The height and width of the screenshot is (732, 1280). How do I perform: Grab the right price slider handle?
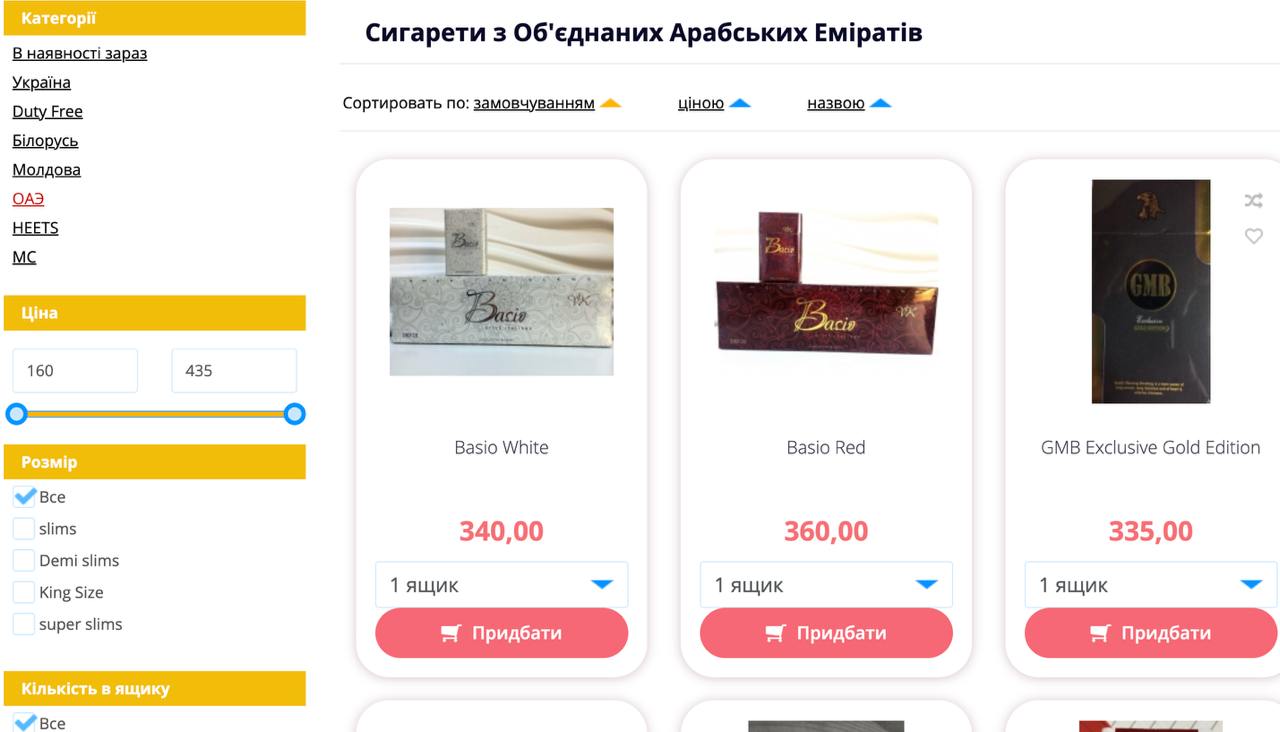pos(294,414)
